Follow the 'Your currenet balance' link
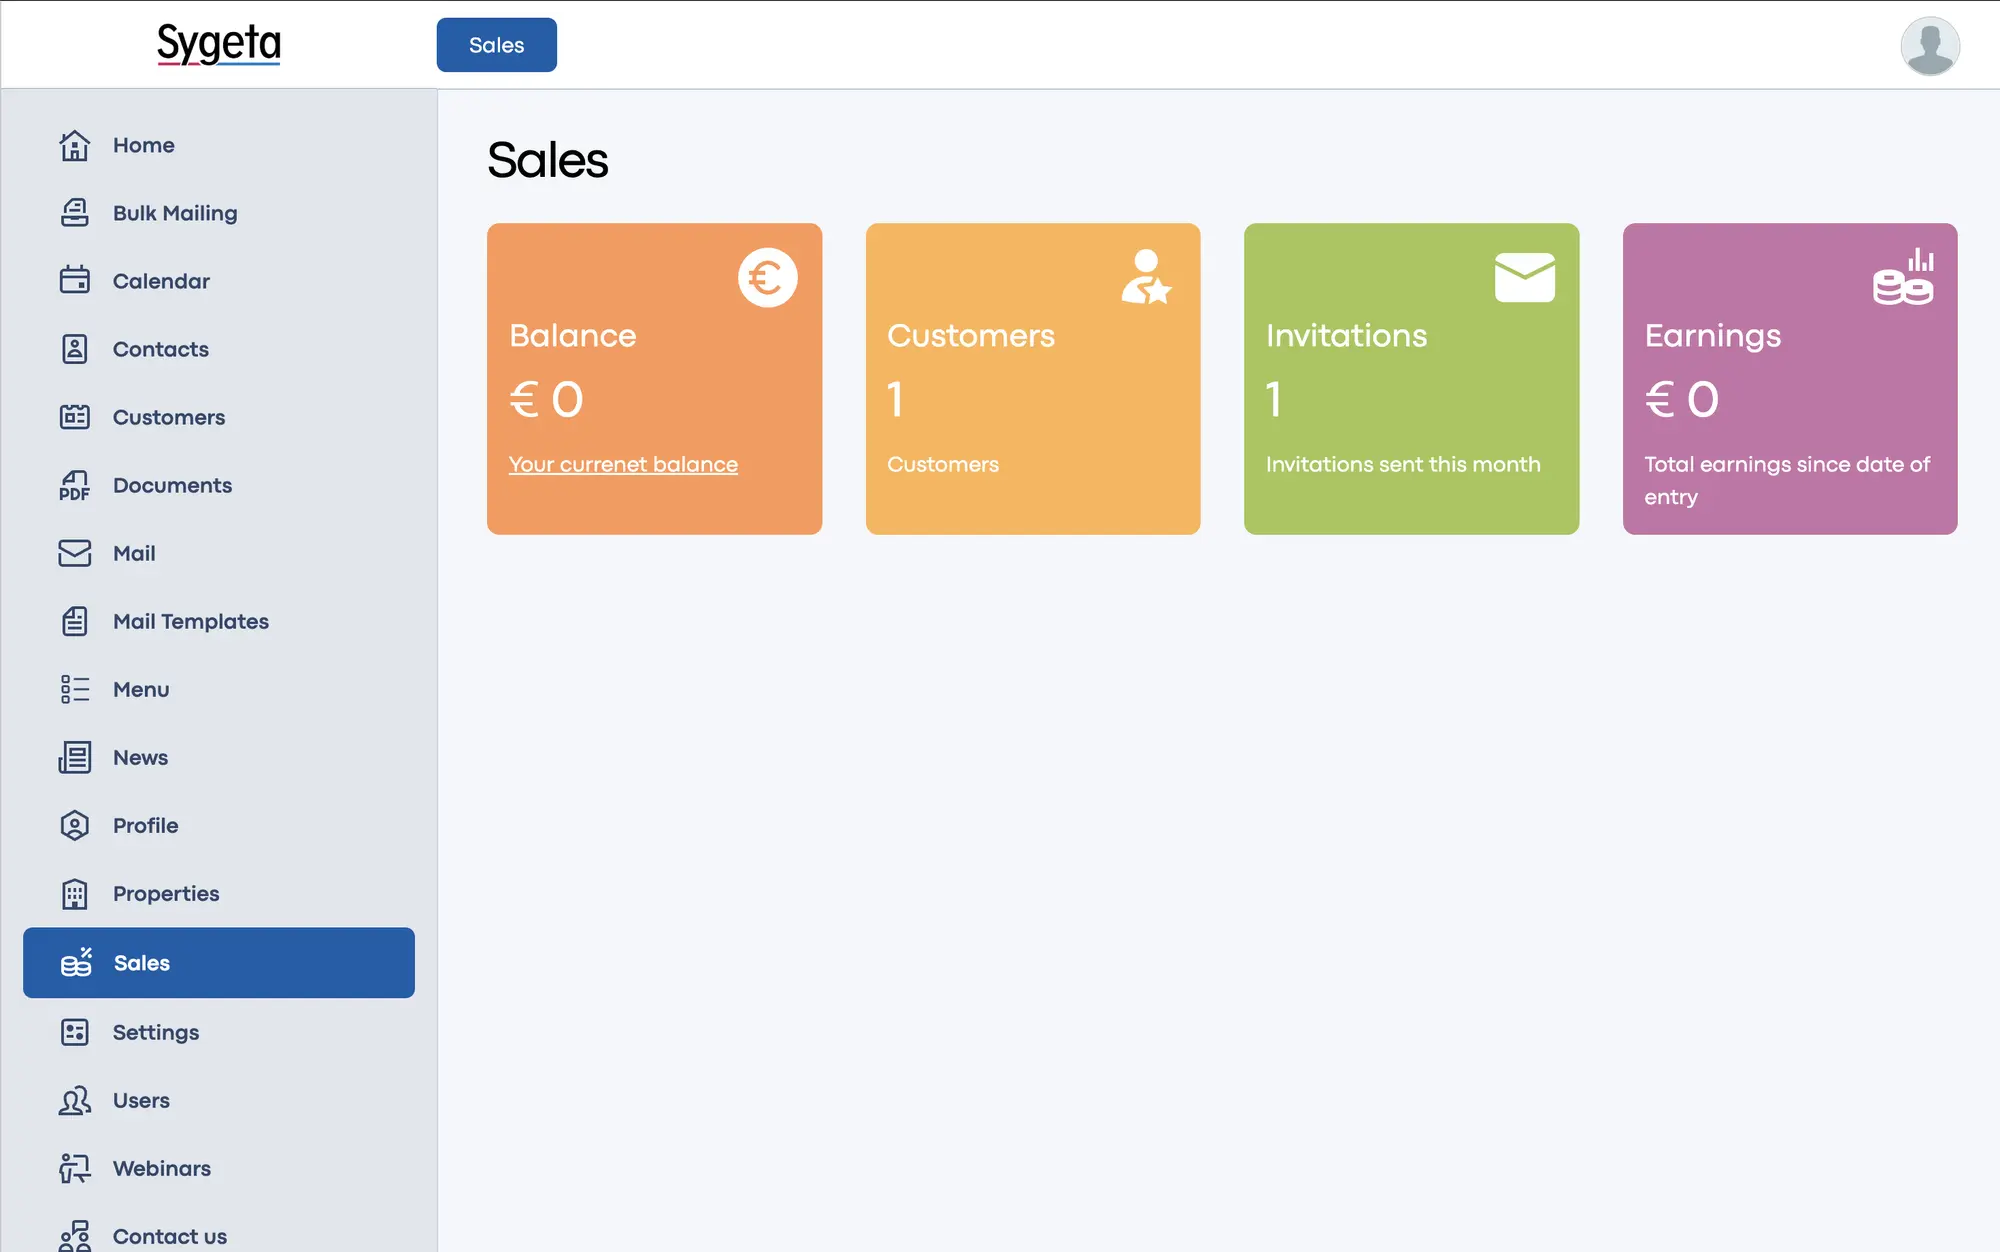Image resolution: width=2000 pixels, height=1252 pixels. click(623, 464)
